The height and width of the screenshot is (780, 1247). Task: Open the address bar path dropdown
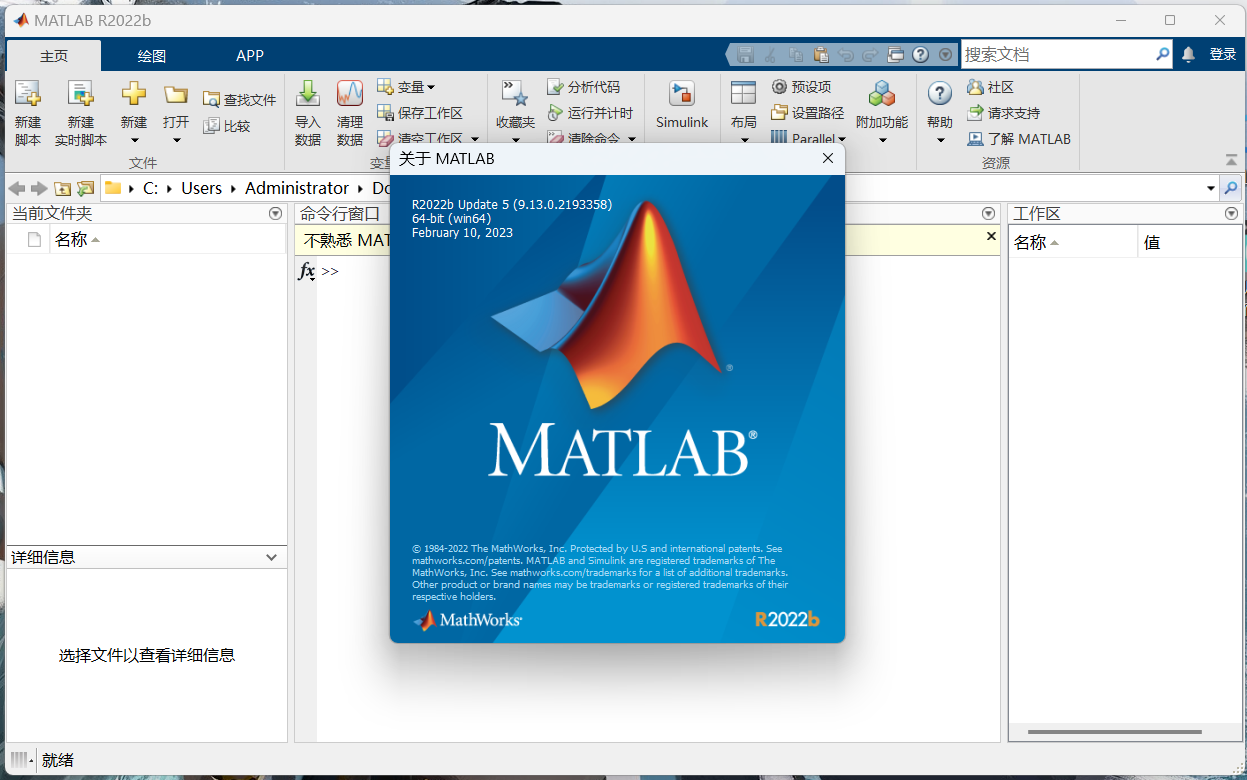1211,188
